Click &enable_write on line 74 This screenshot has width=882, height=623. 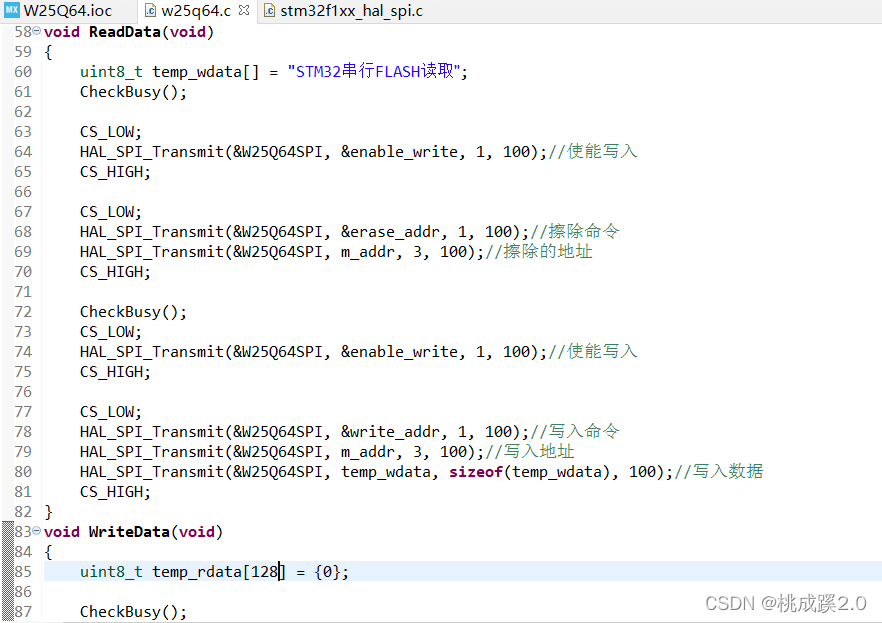tap(399, 352)
